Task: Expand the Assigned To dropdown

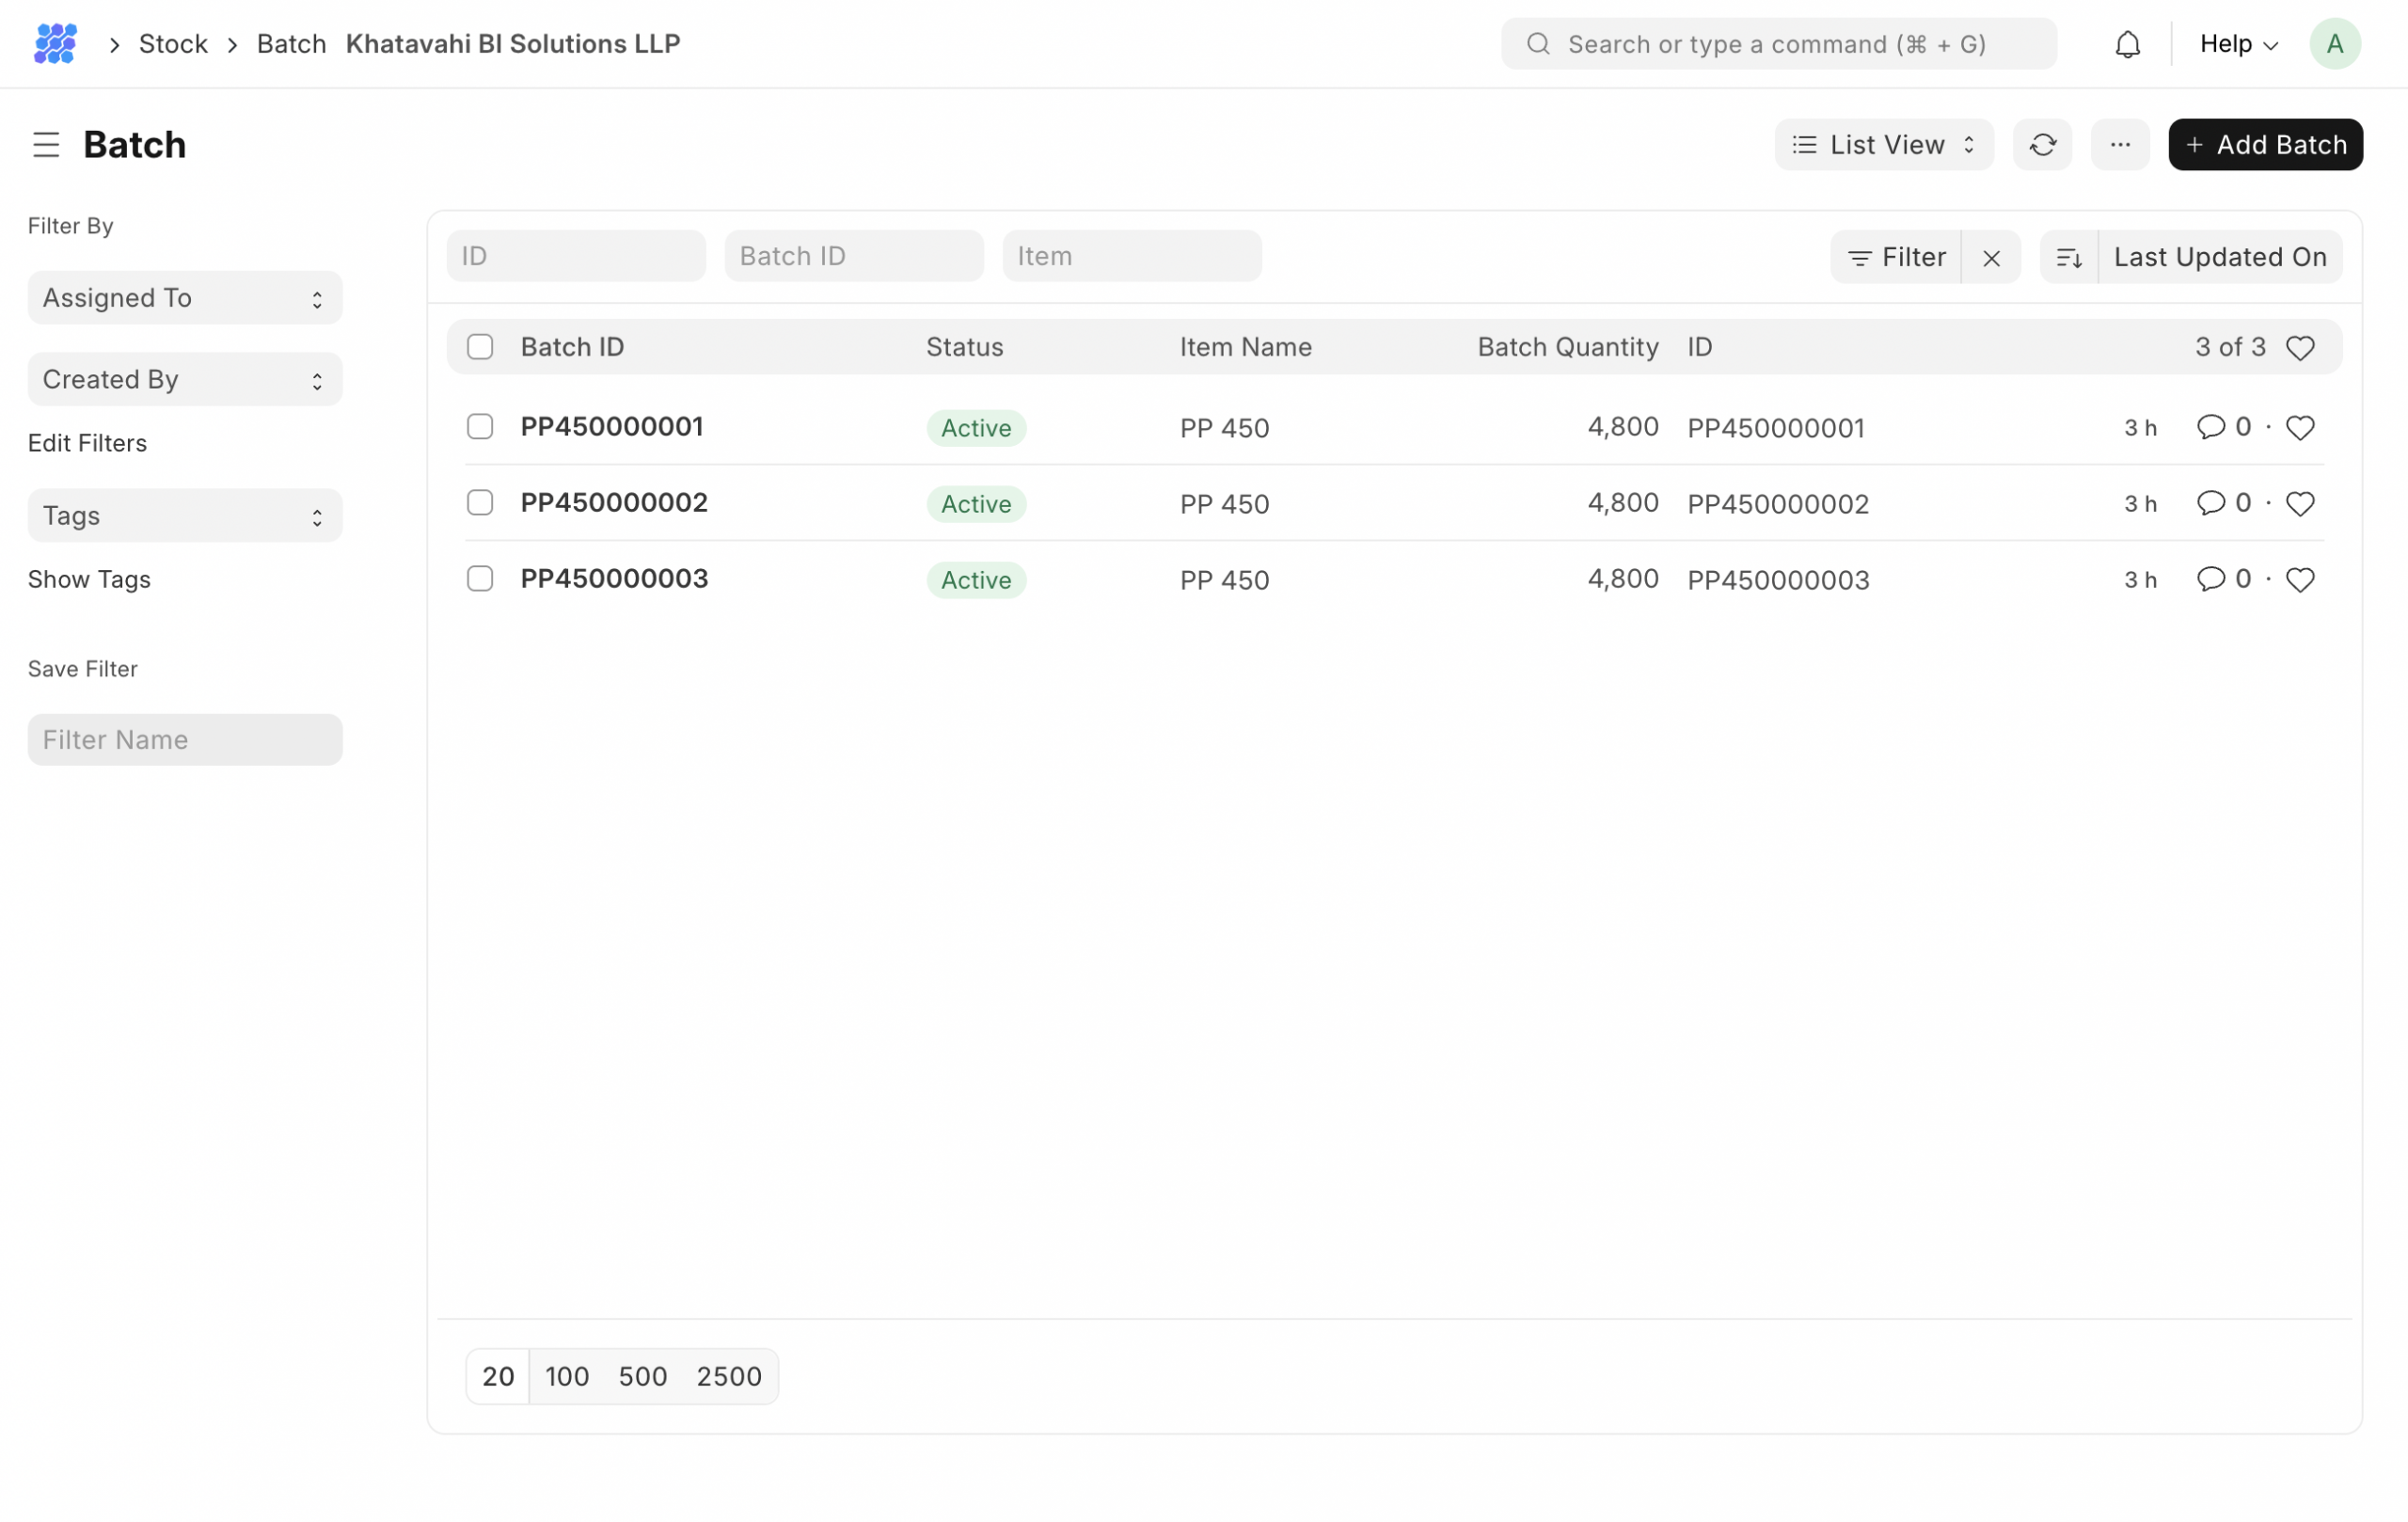Action: coord(185,298)
